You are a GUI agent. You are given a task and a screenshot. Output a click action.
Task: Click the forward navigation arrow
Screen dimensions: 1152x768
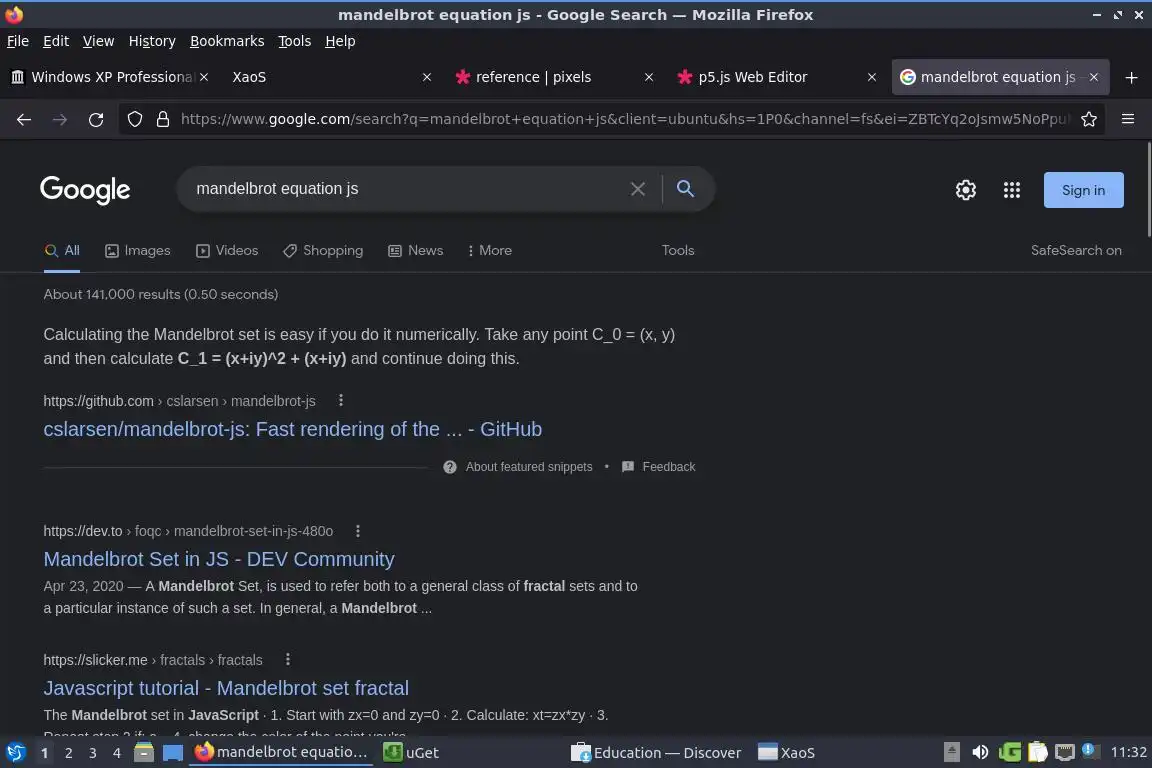[60, 120]
